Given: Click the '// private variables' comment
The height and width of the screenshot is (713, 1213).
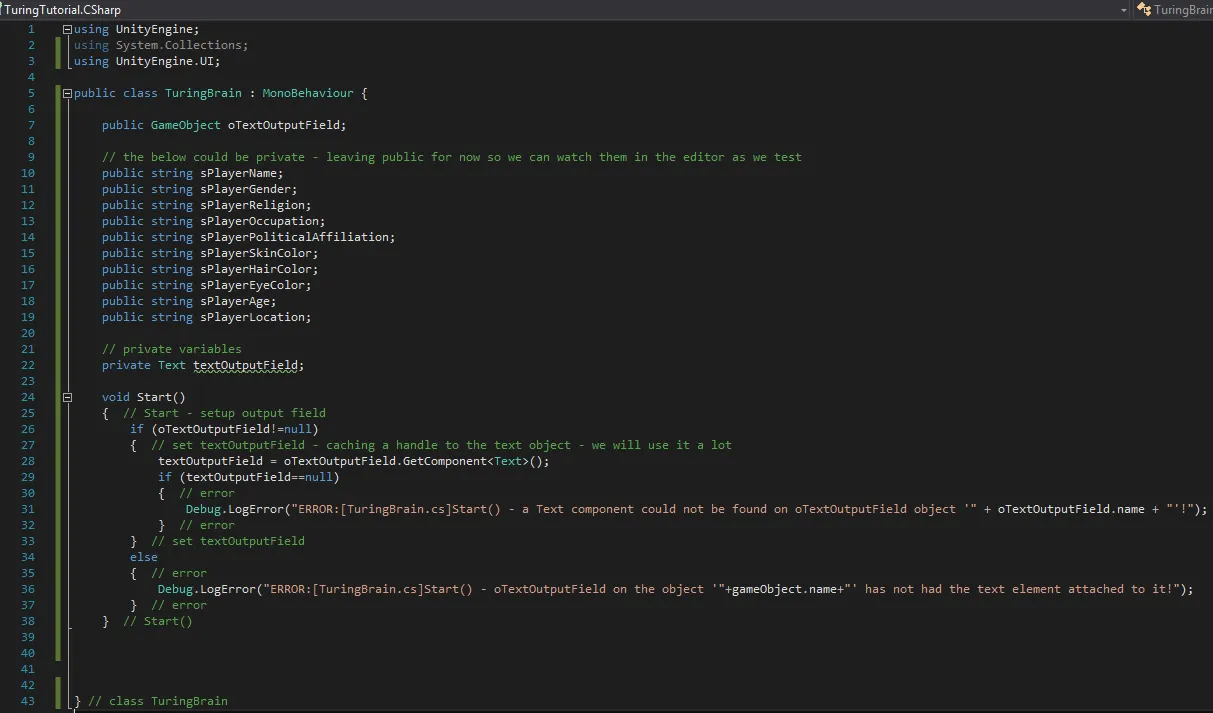Looking at the screenshot, I should 172,349.
